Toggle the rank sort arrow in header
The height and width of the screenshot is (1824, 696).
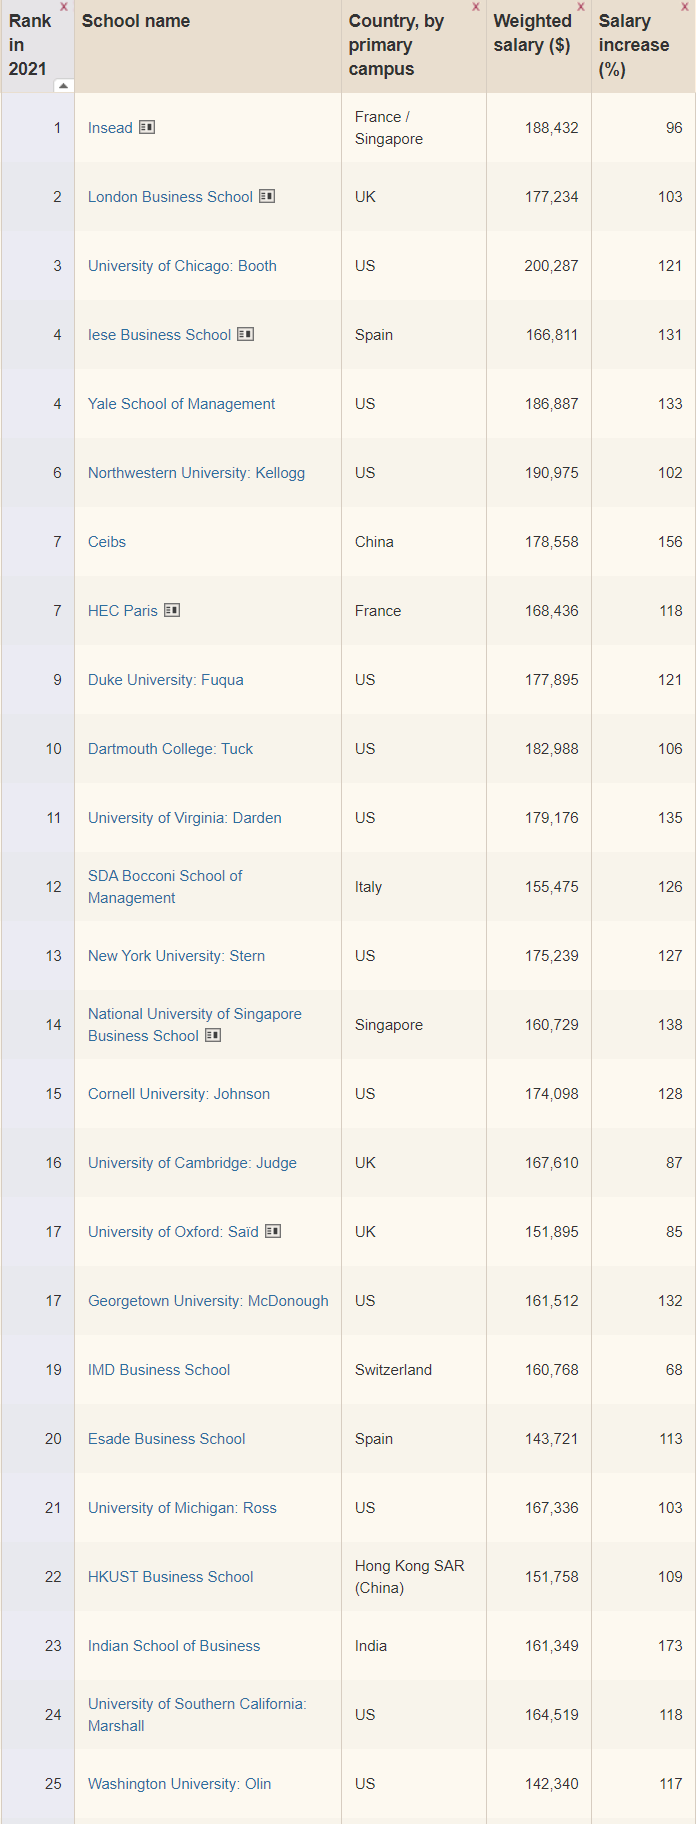pyautogui.click(x=63, y=86)
